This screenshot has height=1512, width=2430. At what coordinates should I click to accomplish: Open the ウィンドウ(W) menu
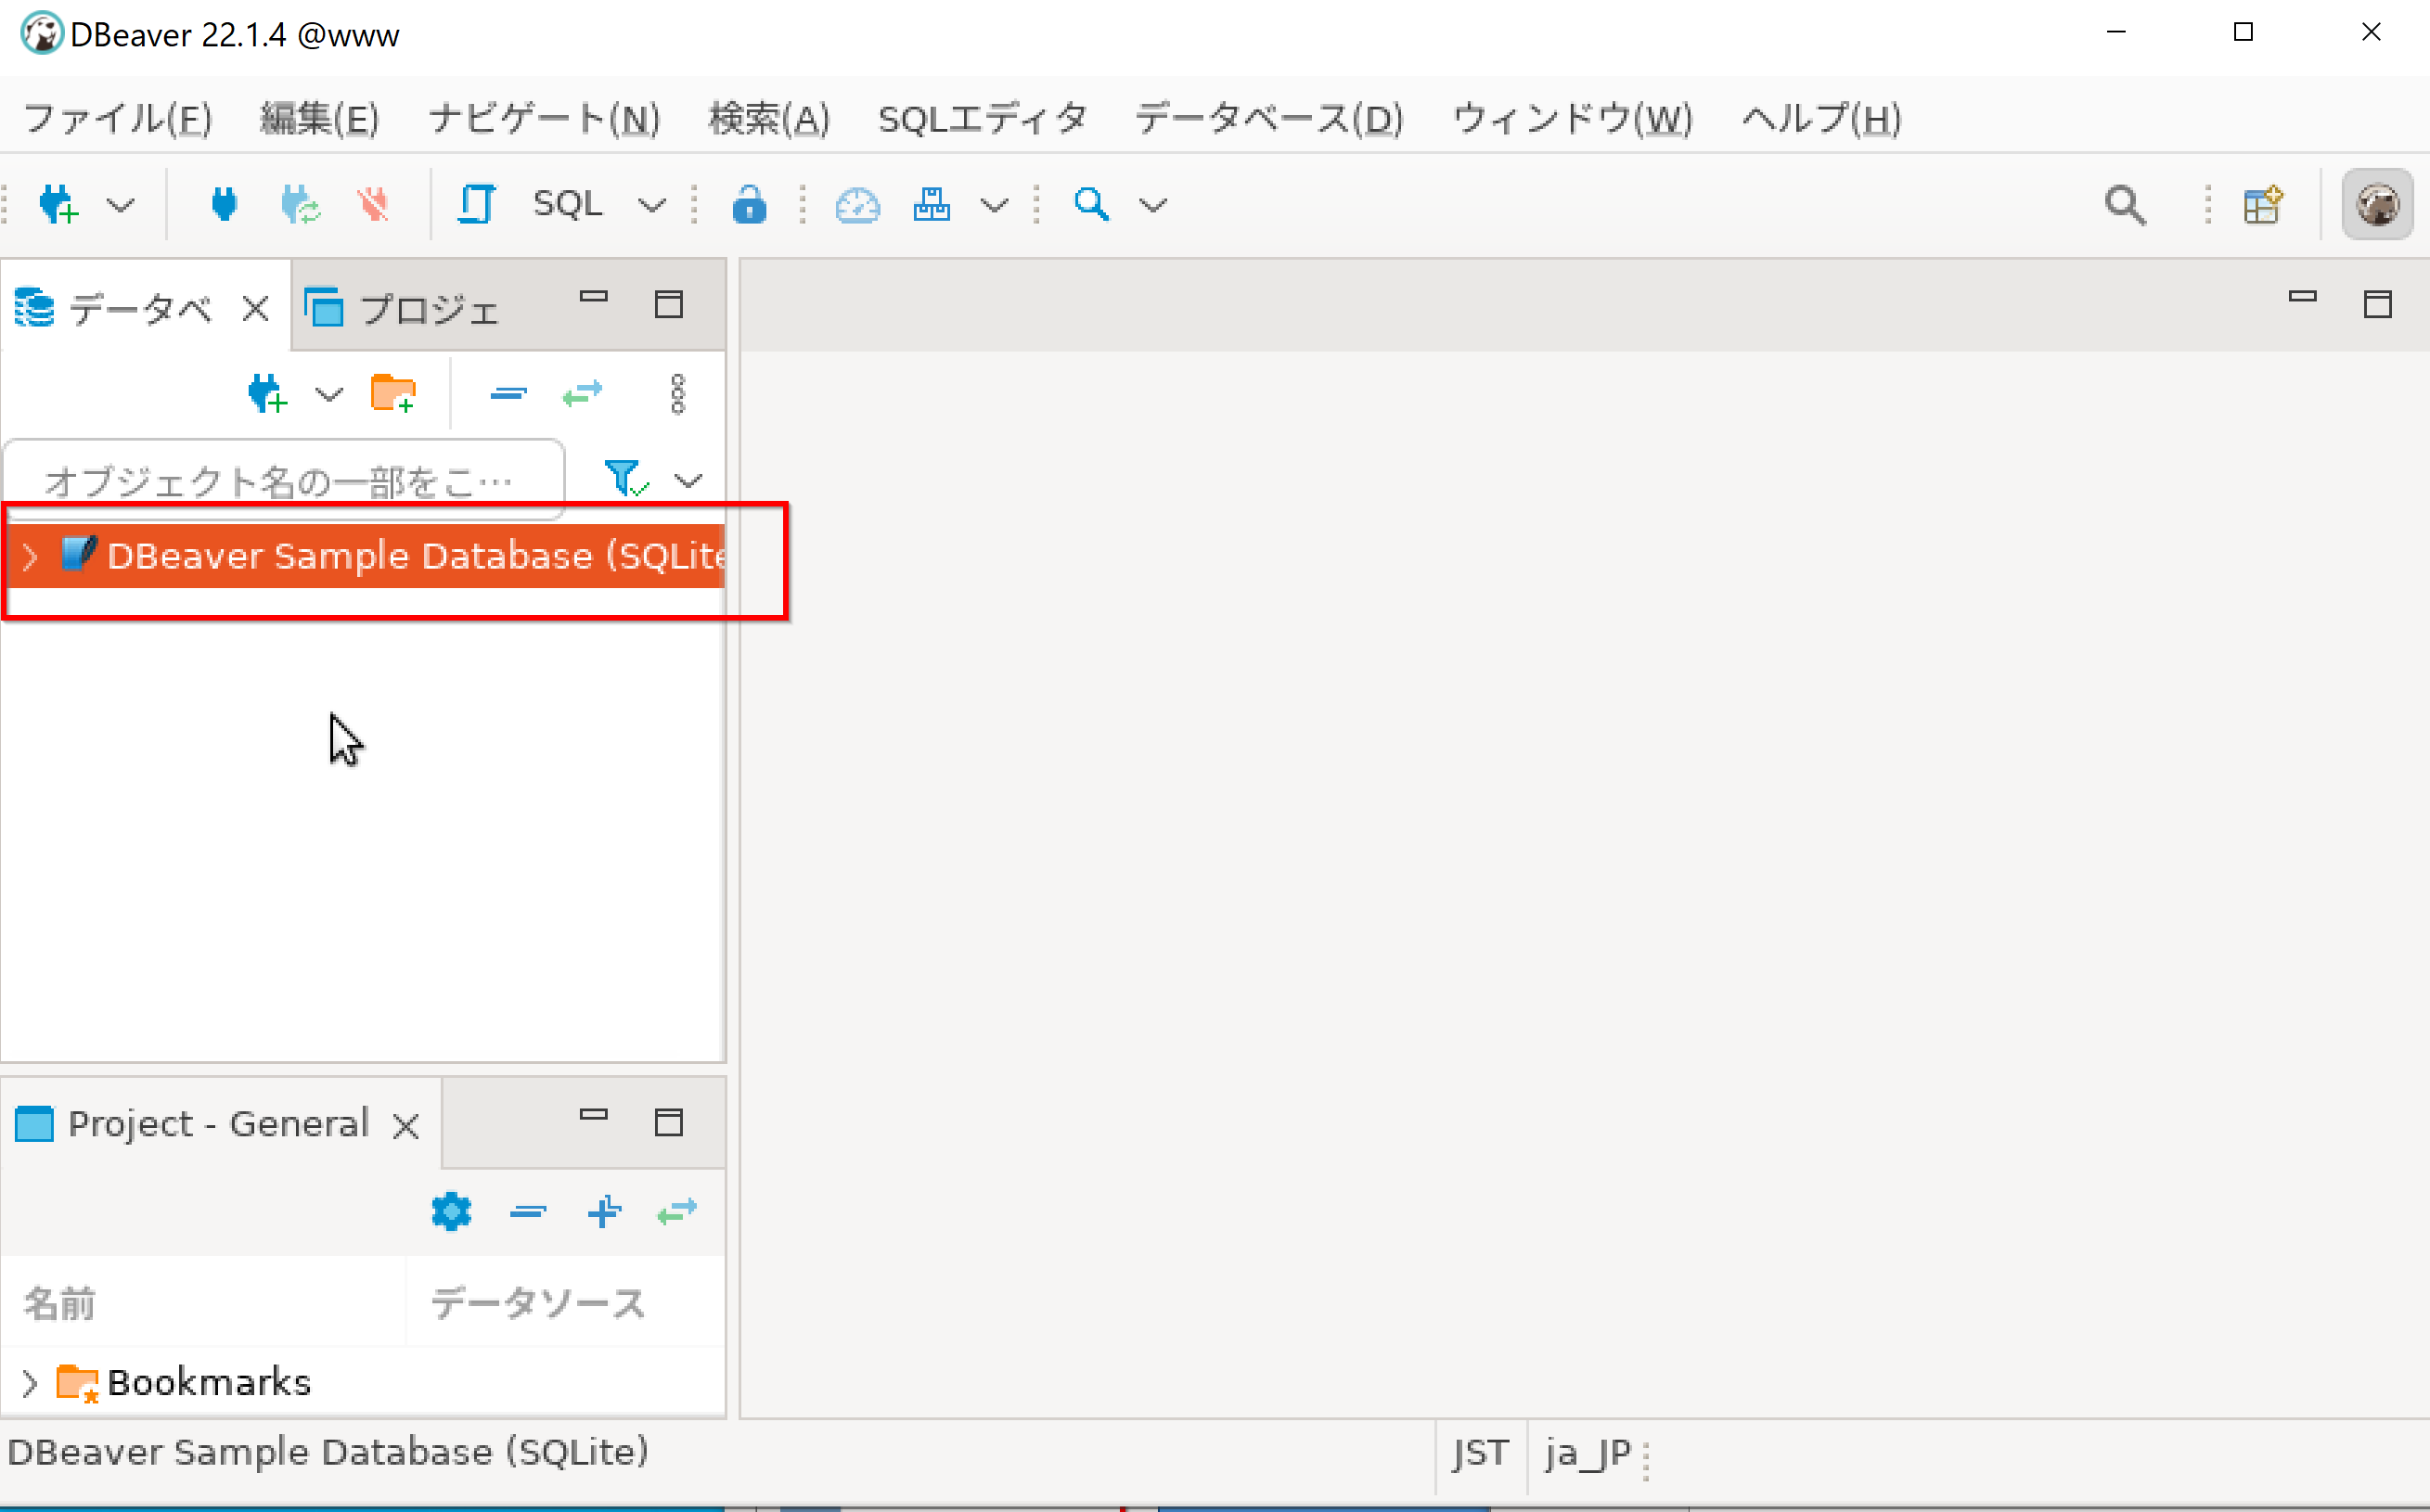coord(1572,119)
